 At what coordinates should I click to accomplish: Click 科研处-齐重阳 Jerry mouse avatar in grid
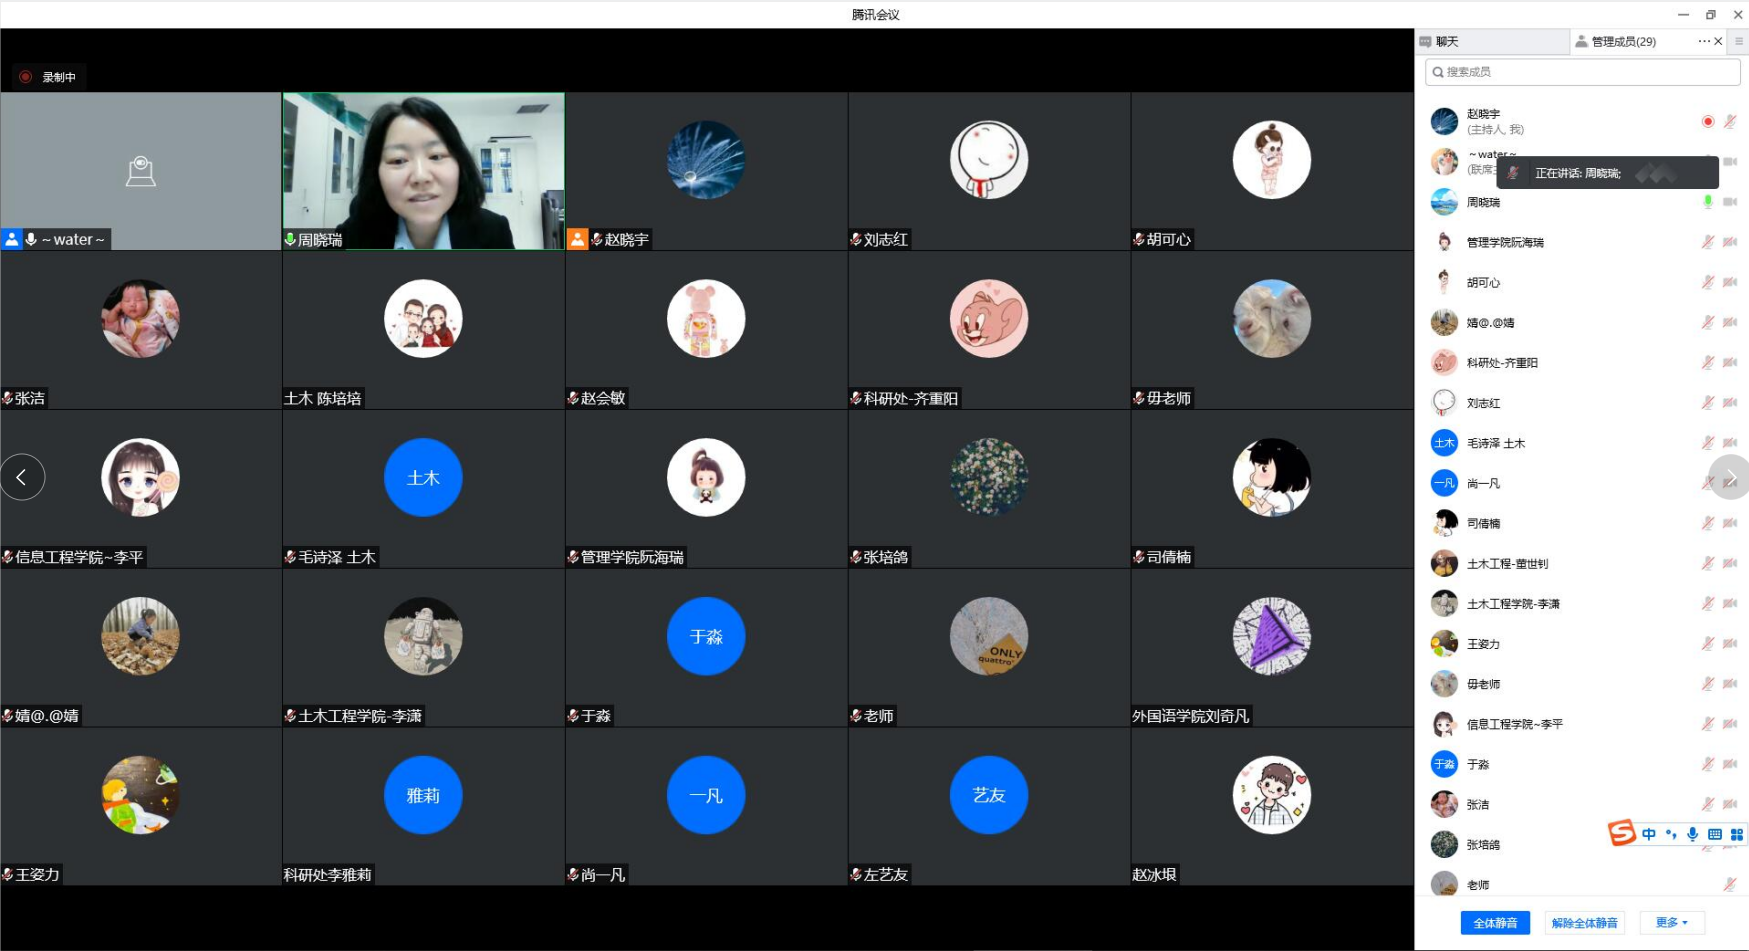click(x=989, y=318)
